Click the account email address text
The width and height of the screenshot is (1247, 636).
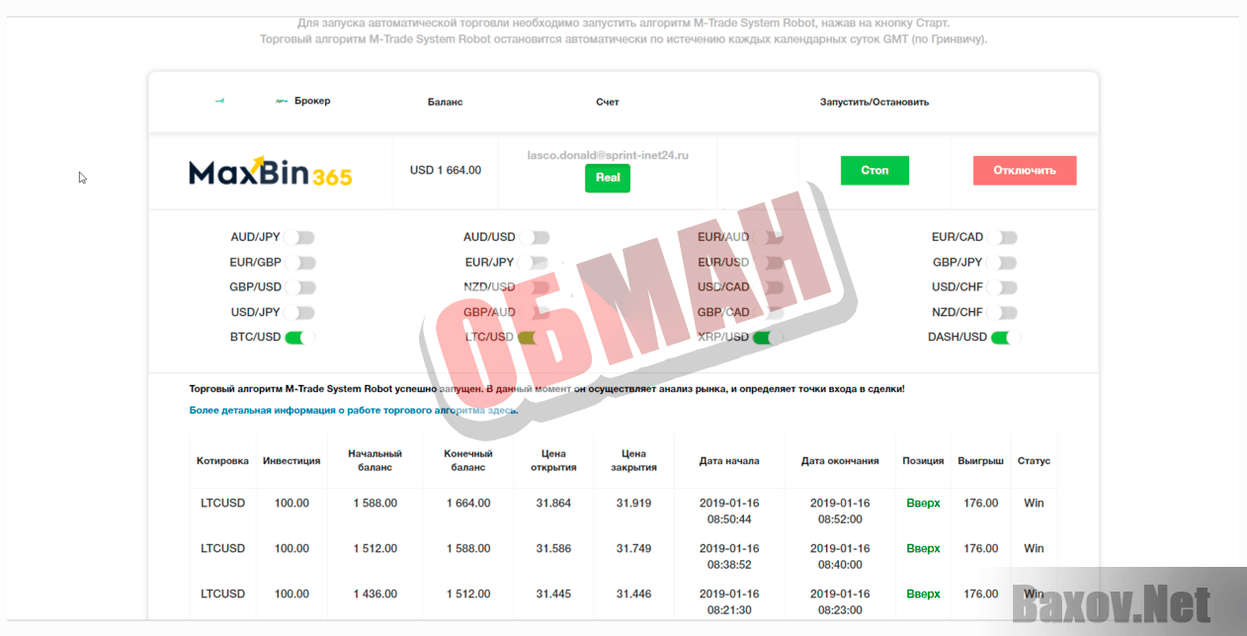(x=607, y=156)
